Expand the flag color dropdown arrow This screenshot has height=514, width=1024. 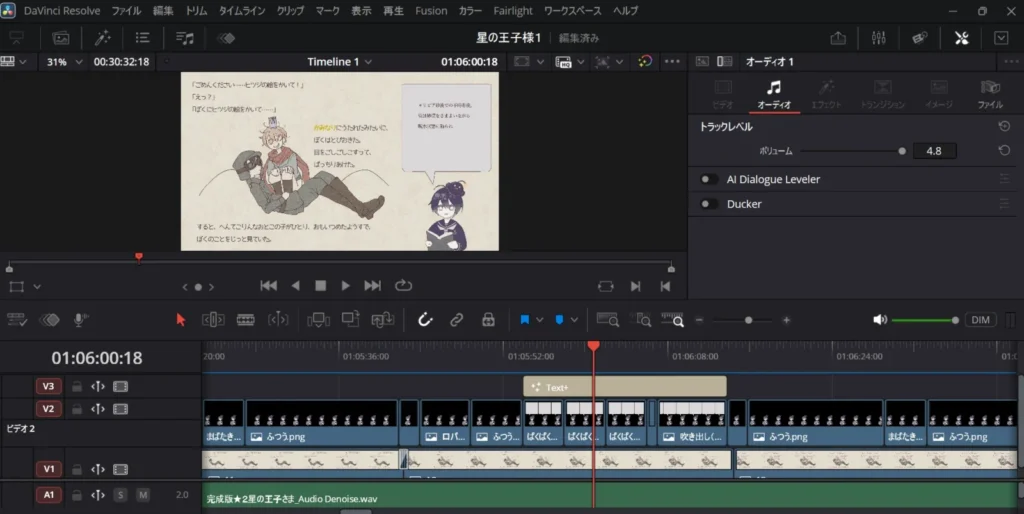click(x=539, y=319)
